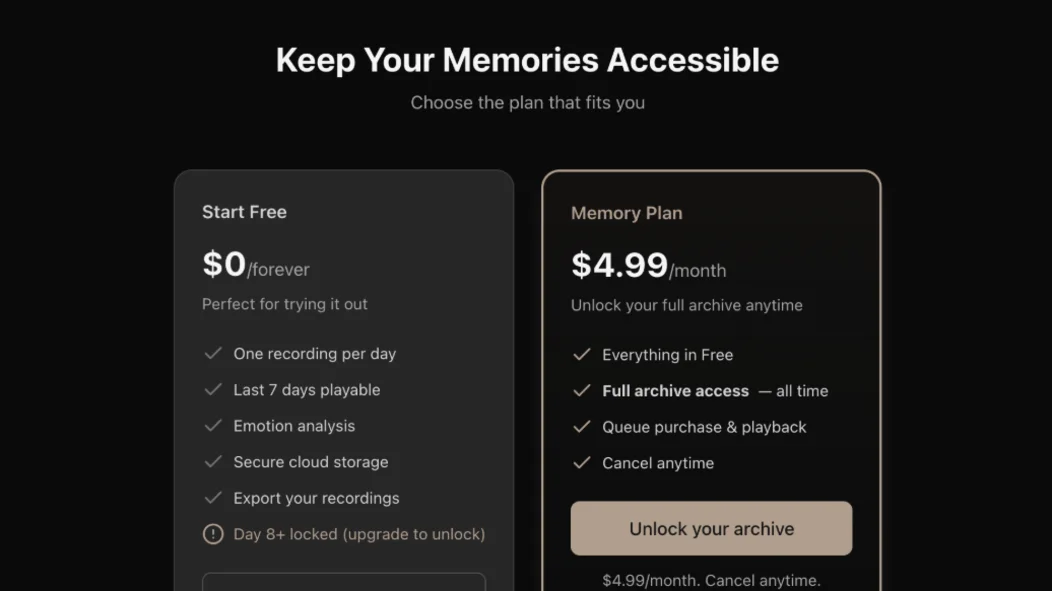Click the Emotion analysis checkmark icon
This screenshot has height=591, width=1052.
coord(213,426)
